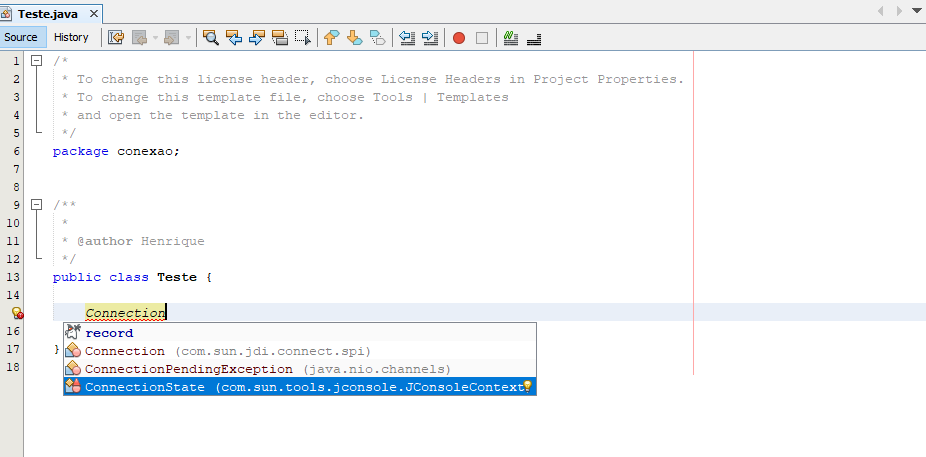This screenshot has height=457, width=926.
Task: Click Find Previous Occurrence icon
Action: pyautogui.click(x=234, y=38)
